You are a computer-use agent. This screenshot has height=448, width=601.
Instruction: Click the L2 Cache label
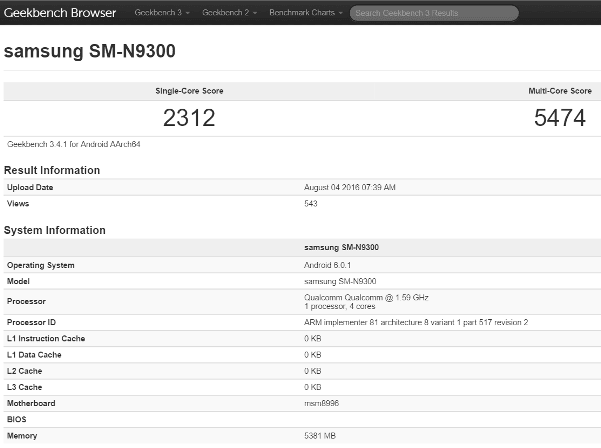click(x=25, y=371)
